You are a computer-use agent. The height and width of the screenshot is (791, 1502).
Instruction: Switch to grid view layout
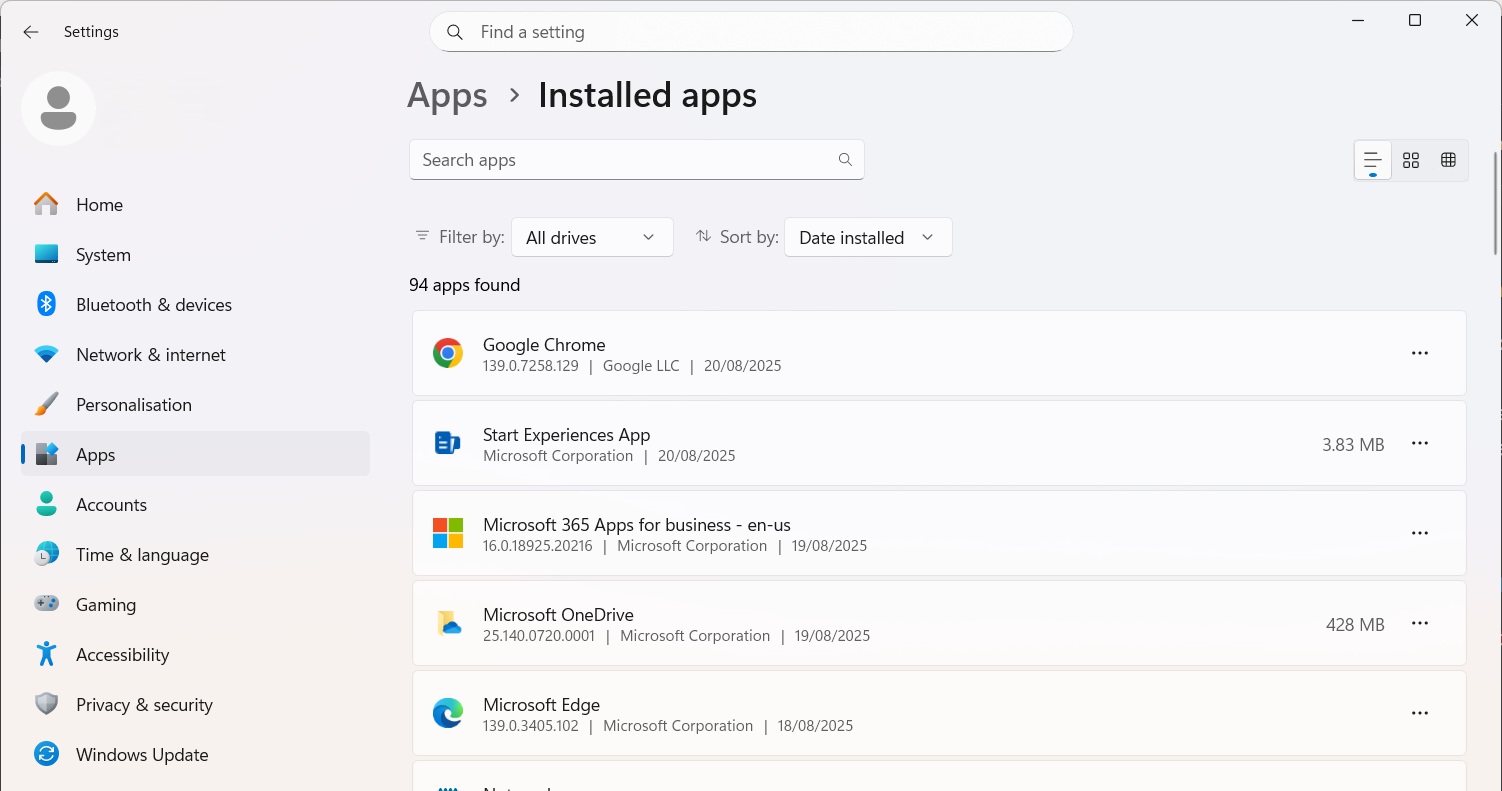(1411, 160)
